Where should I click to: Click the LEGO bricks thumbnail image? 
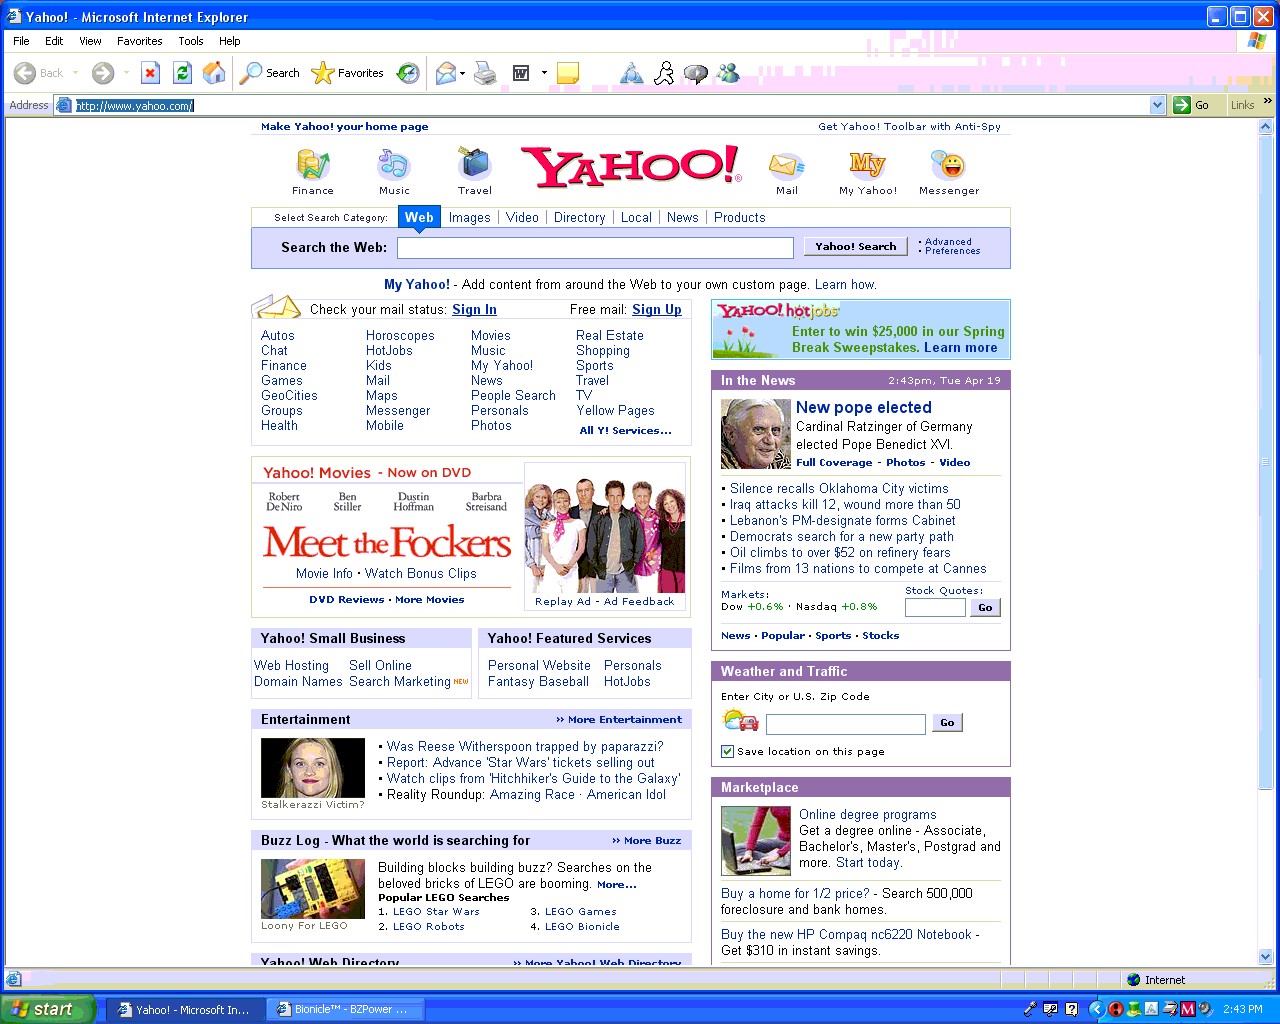[x=313, y=888]
